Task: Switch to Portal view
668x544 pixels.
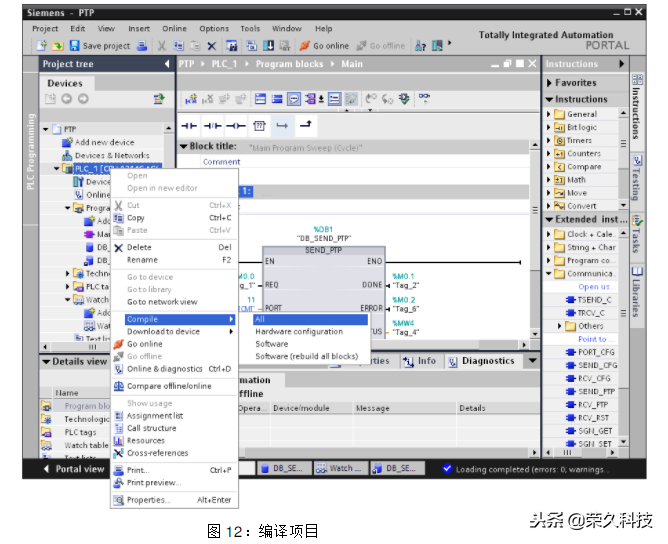Action: [74, 469]
